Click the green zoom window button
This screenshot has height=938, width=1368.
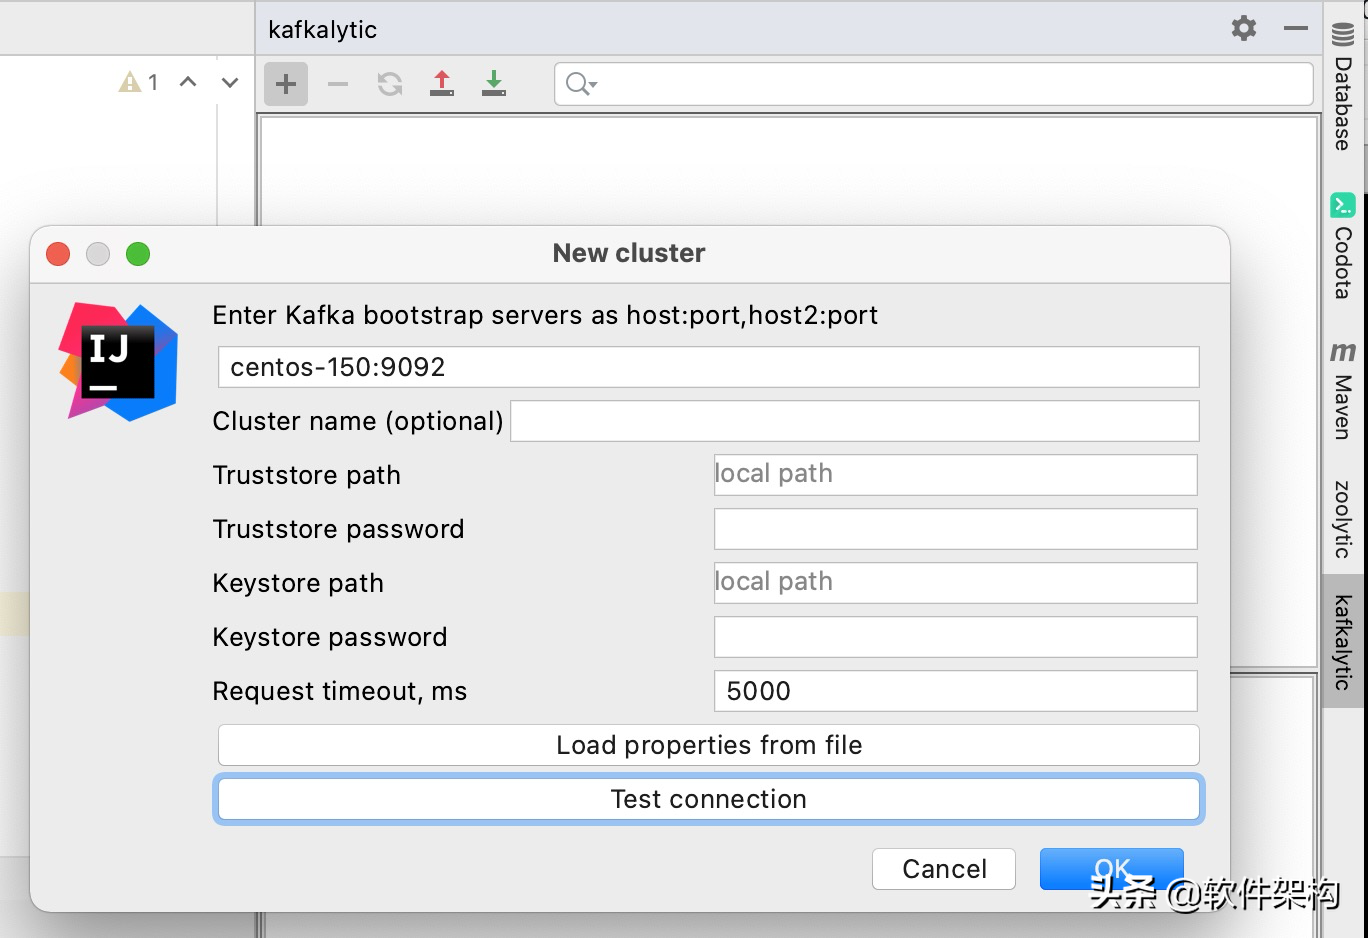click(x=138, y=254)
